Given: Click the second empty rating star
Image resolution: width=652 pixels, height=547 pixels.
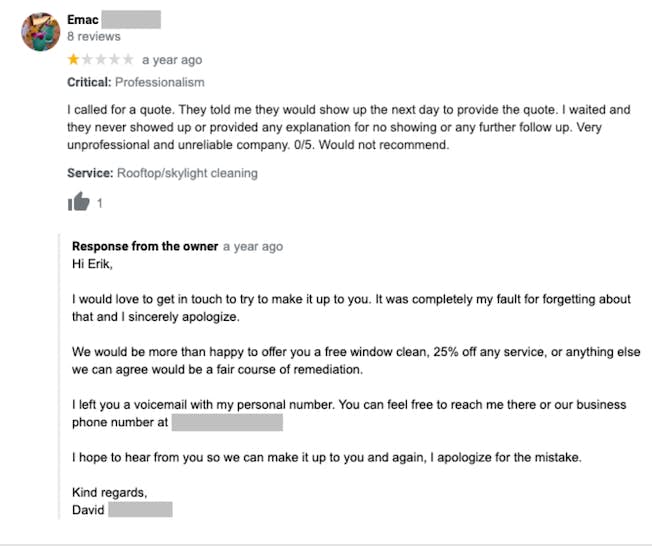Looking at the screenshot, I should click(86, 60).
